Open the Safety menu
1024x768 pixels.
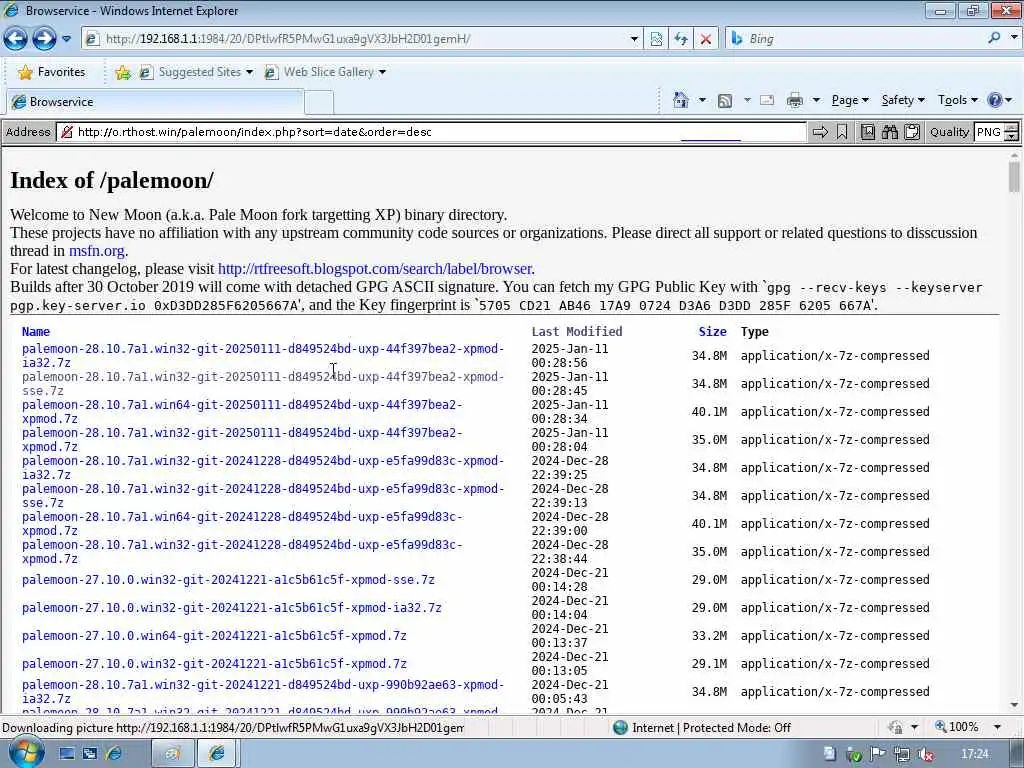tap(903, 100)
